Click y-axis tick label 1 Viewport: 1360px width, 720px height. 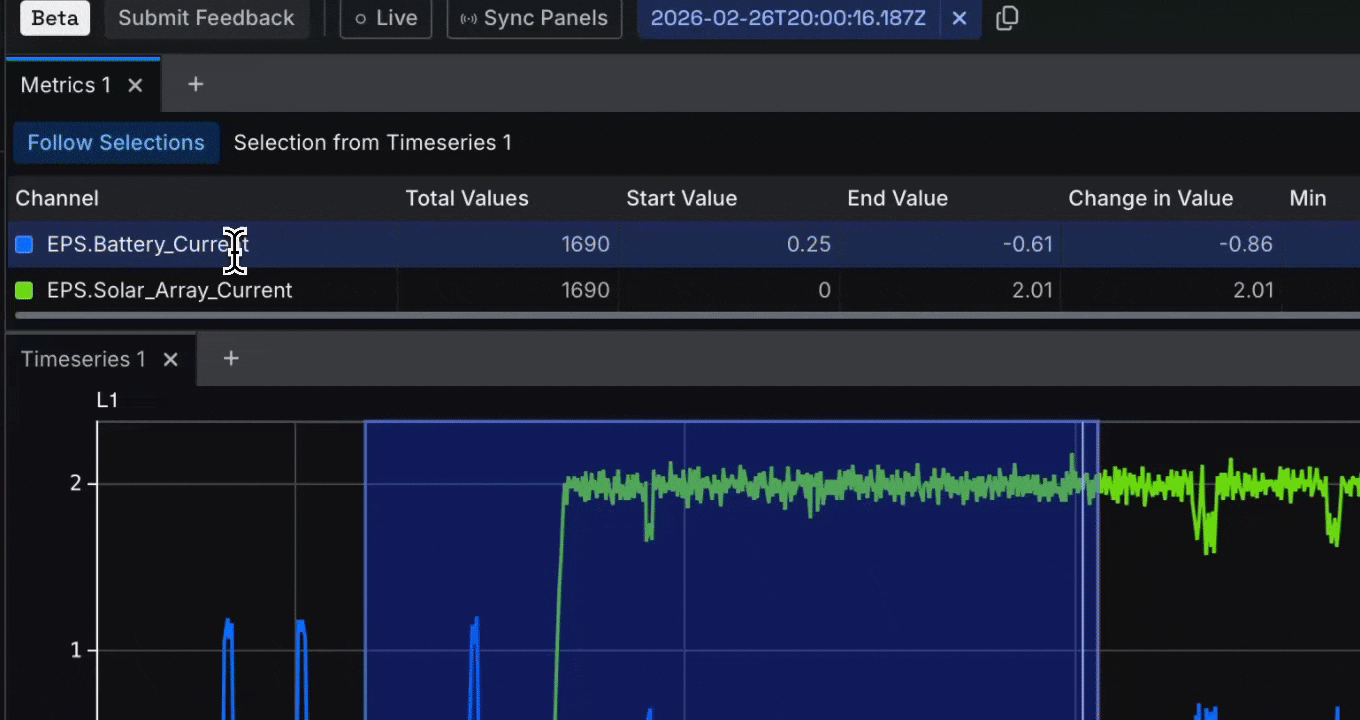click(76, 651)
